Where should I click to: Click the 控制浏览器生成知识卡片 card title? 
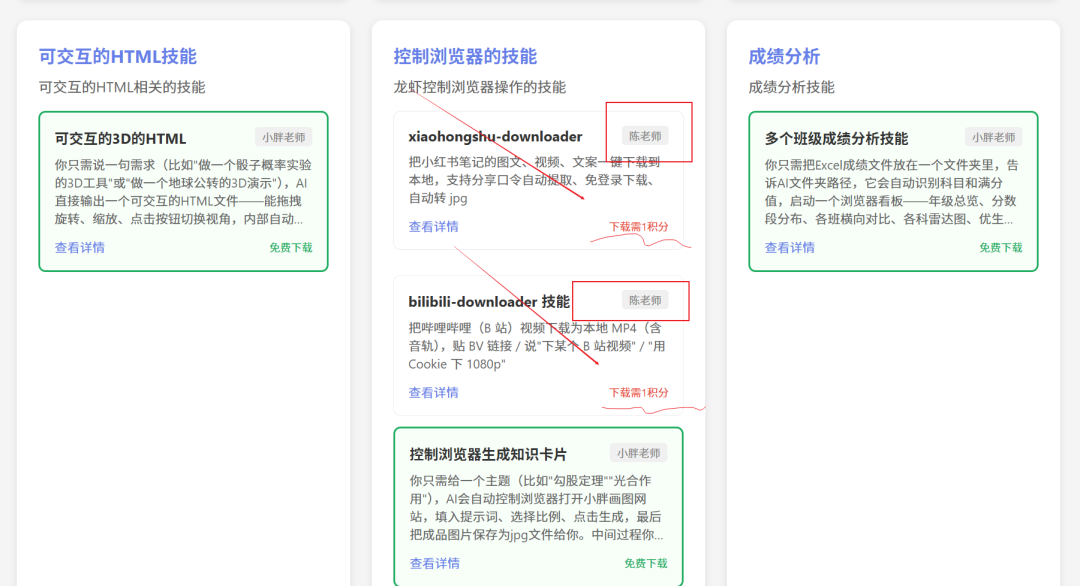pyautogui.click(x=488, y=454)
